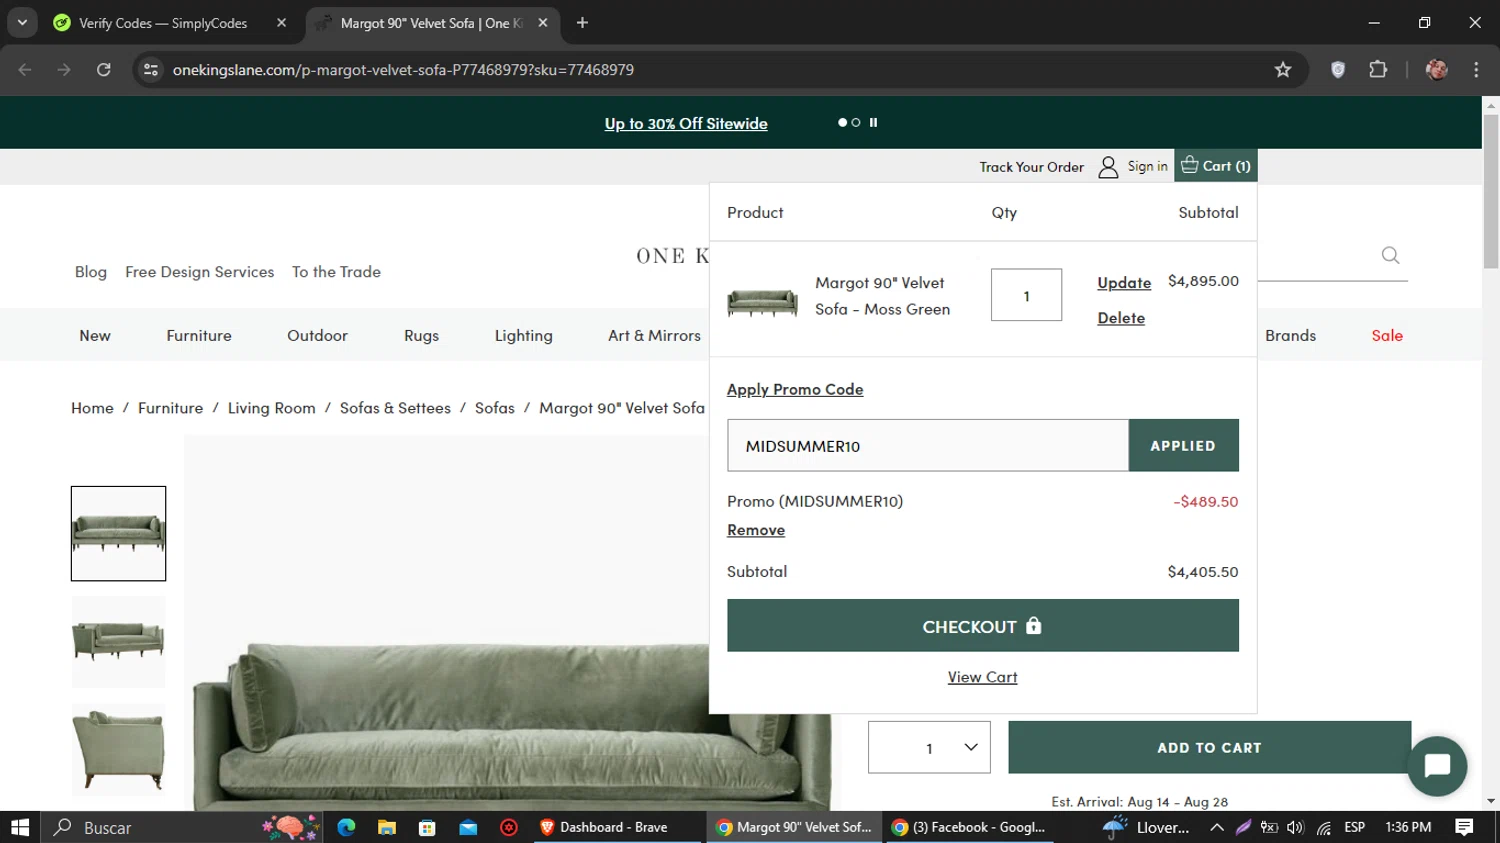Viewport: 1500px width, 843px height.
Task: Click the APPLIED promo button
Action: (x=1183, y=445)
